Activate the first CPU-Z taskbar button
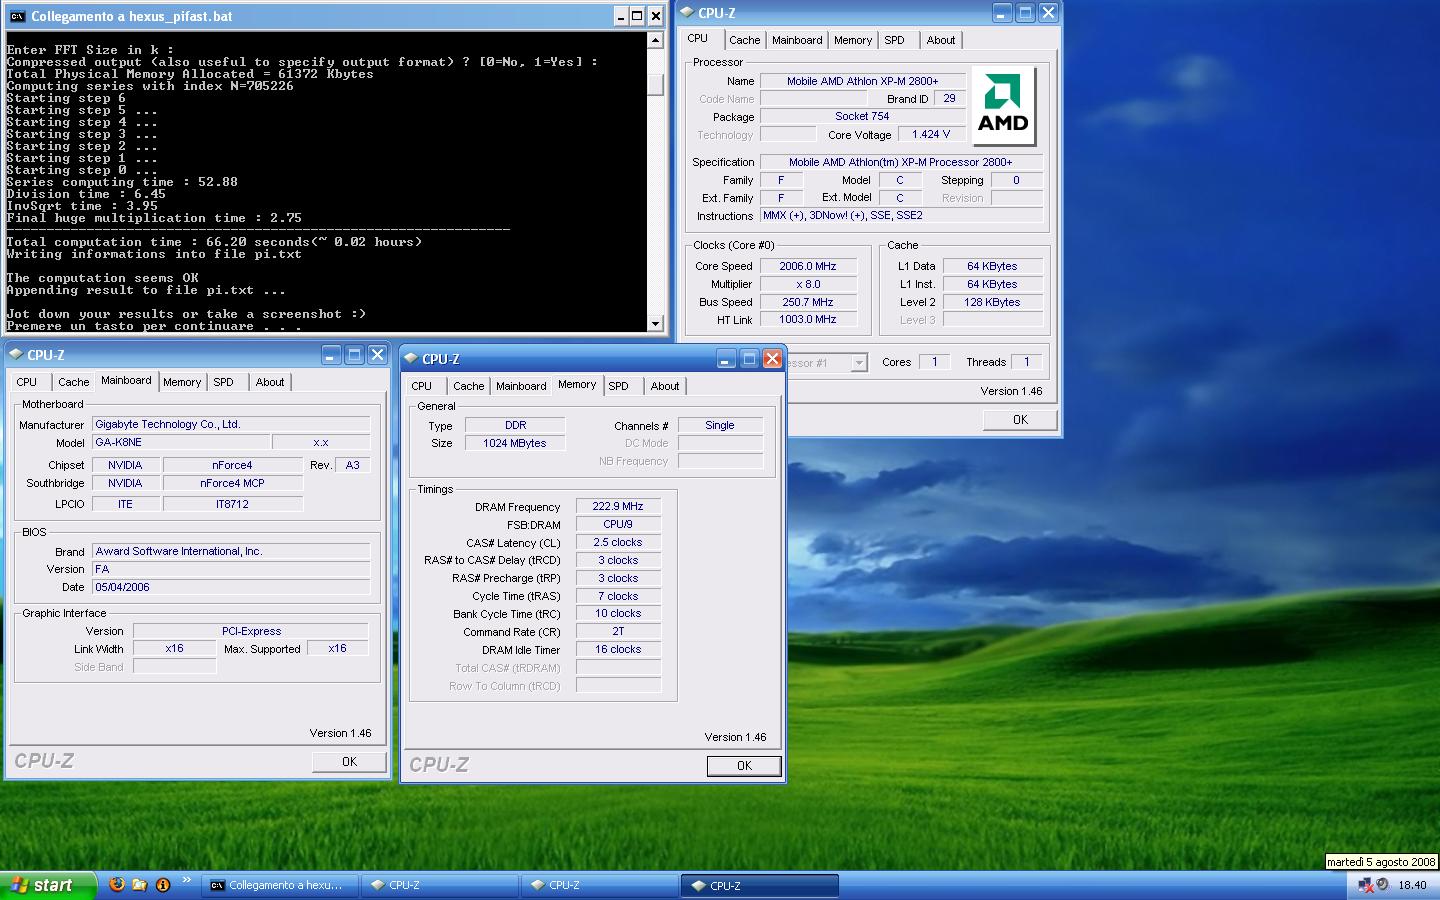 click(440, 885)
